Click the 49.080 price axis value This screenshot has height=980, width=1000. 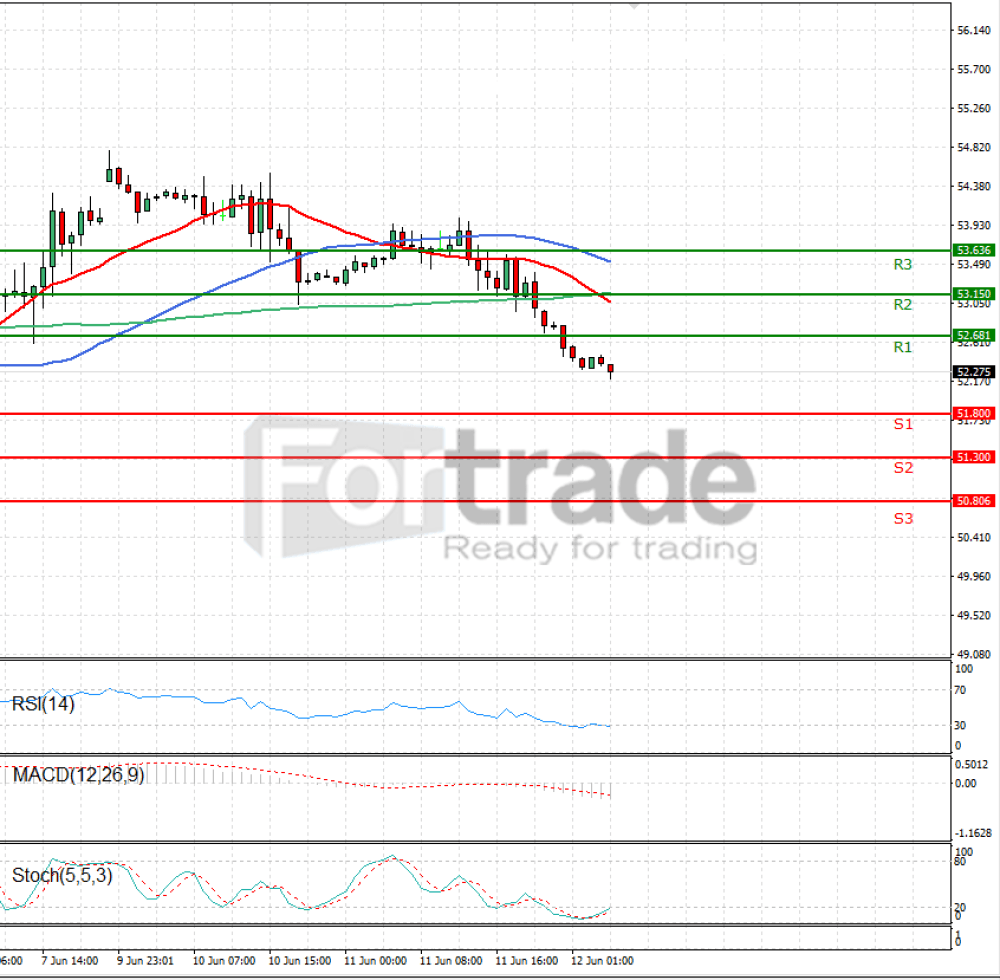[x=974, y=654]
